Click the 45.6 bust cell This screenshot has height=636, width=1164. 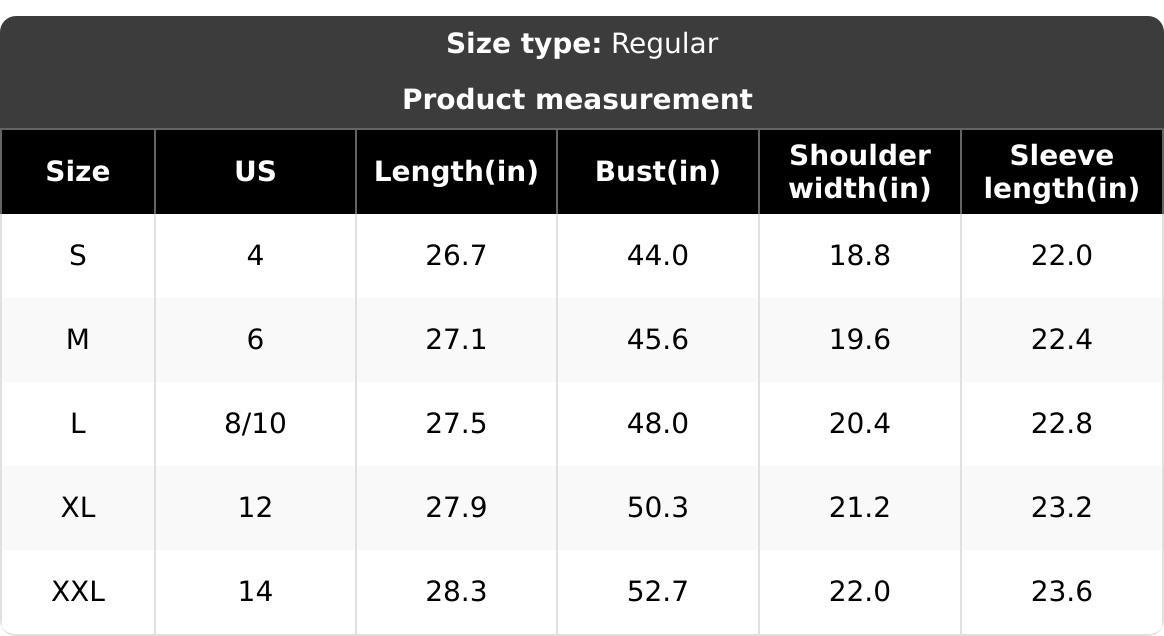[x=657, y=340]
